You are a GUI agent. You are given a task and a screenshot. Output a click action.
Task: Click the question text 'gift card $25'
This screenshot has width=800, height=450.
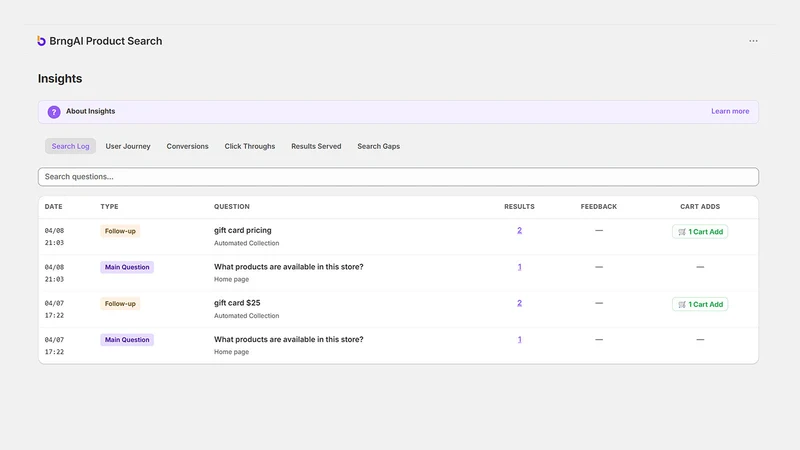[x=237, y=303]
